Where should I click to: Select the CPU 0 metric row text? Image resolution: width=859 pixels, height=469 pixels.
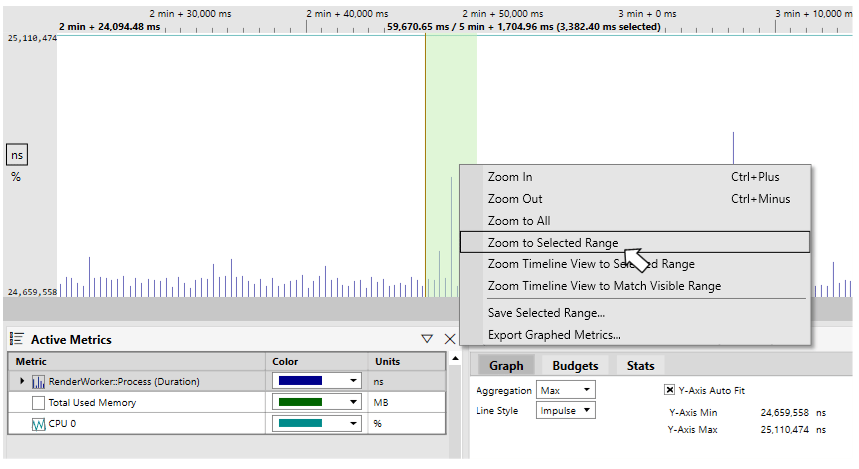[x=62, y=424]
